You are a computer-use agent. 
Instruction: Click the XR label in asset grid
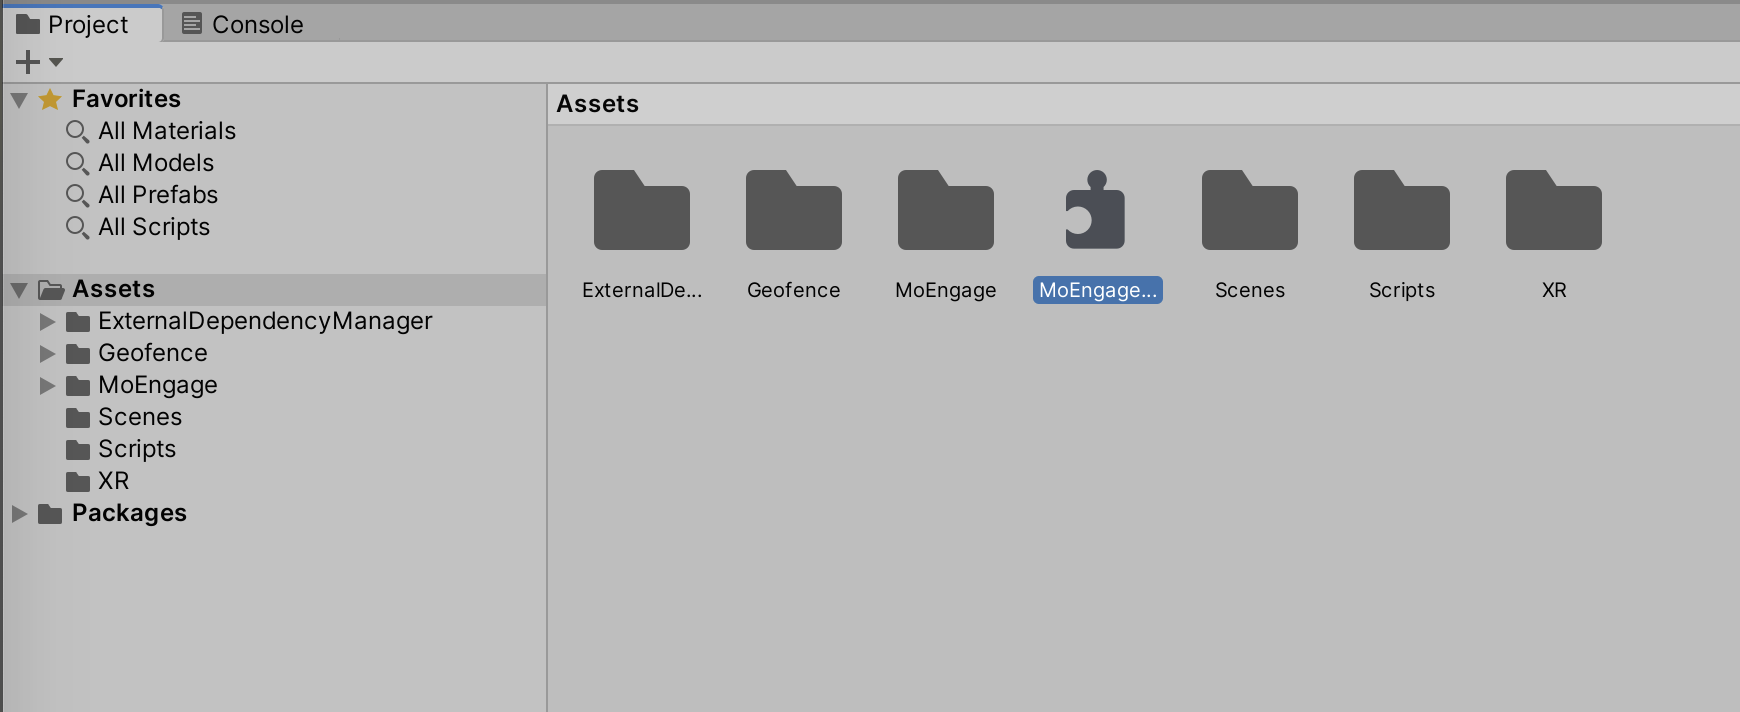(x=1554, y=290)
